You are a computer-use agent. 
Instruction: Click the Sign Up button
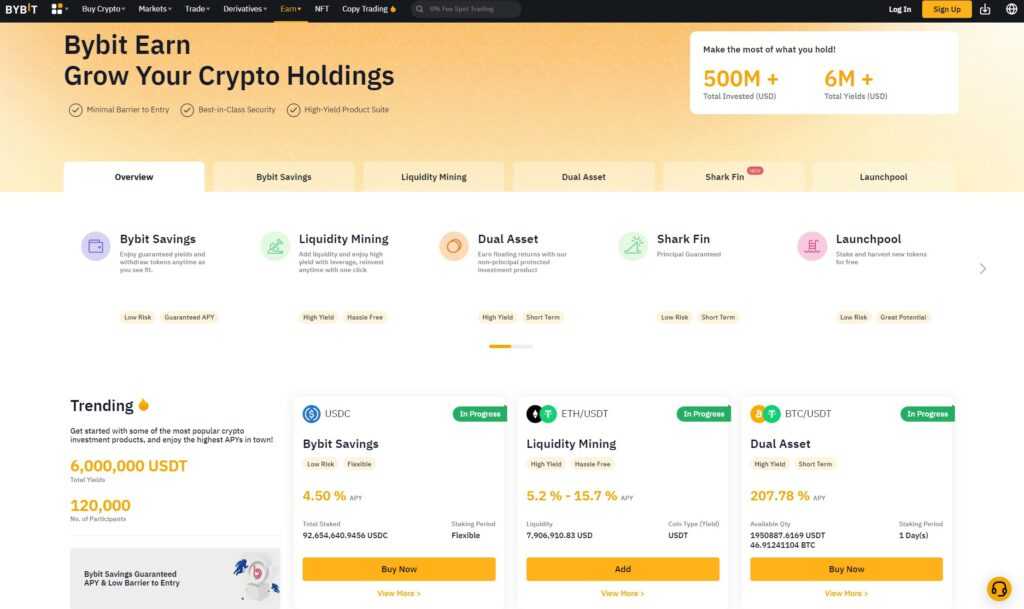pyautogui.click(x=946, y=9)
